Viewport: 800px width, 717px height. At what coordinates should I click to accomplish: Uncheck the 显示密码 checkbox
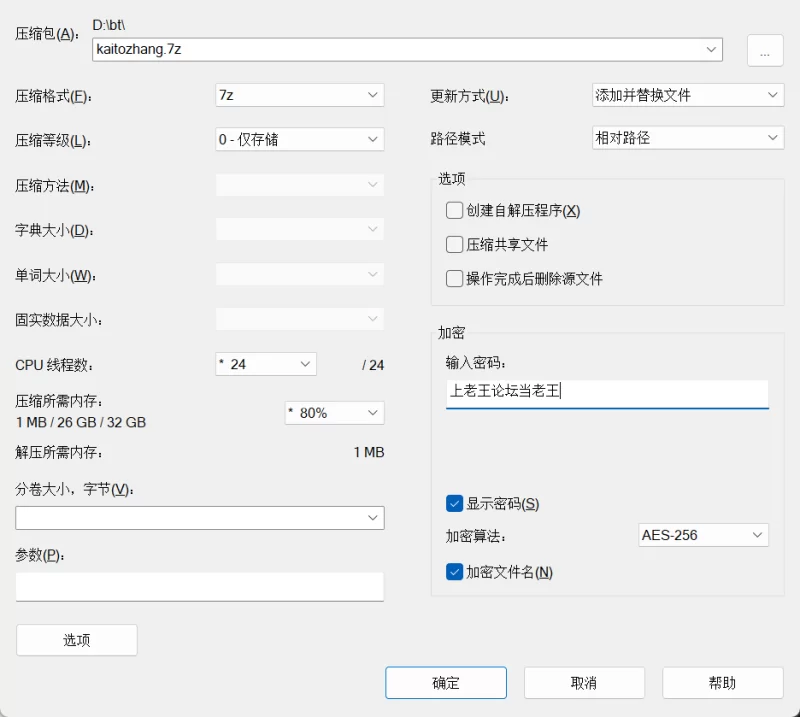[x=454, y=503]
